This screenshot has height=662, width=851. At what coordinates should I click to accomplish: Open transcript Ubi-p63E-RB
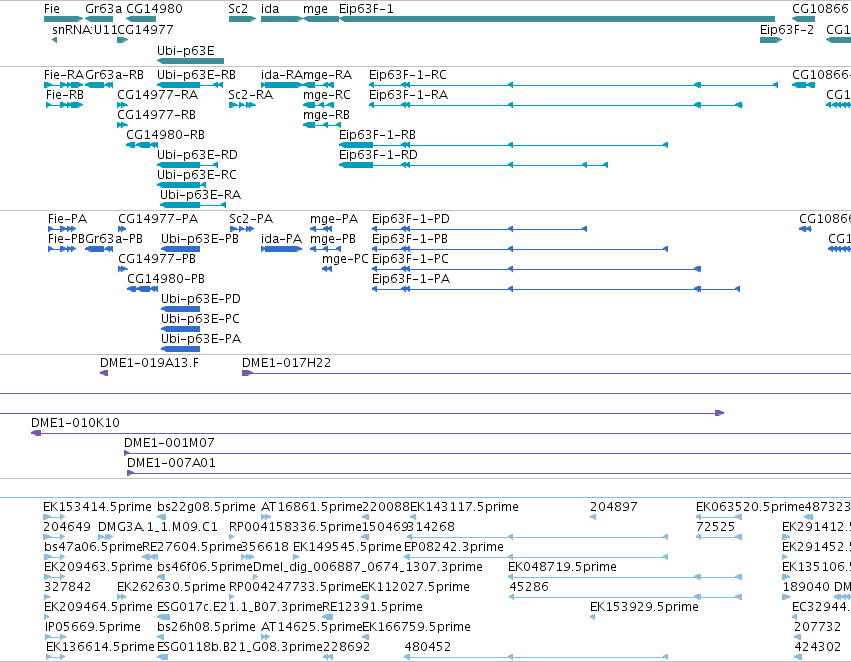tap(190, 85)
